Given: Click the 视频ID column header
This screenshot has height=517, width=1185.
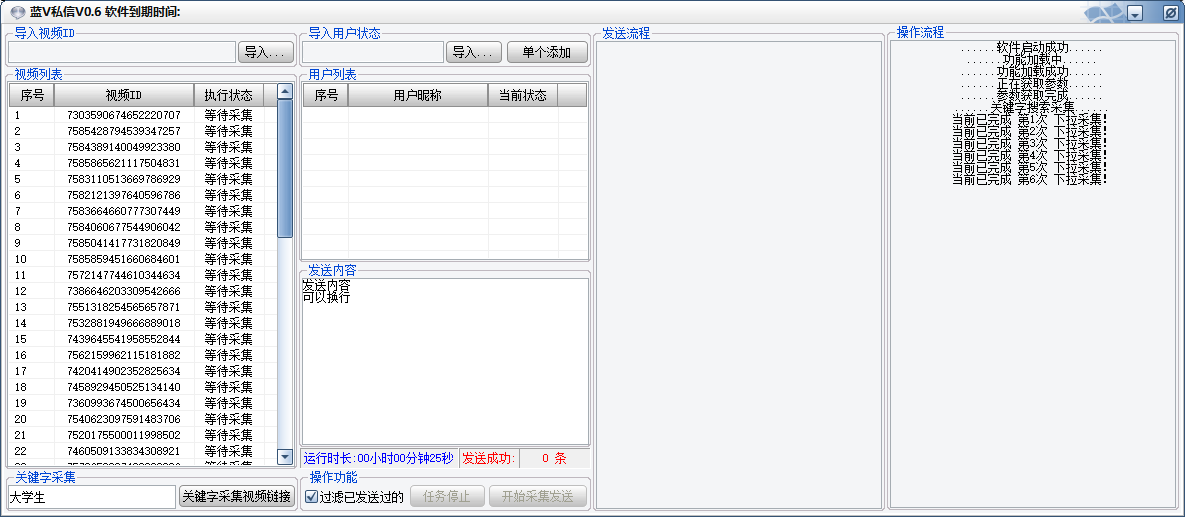Looking at the screenshot, I should (x=124, y=95).
